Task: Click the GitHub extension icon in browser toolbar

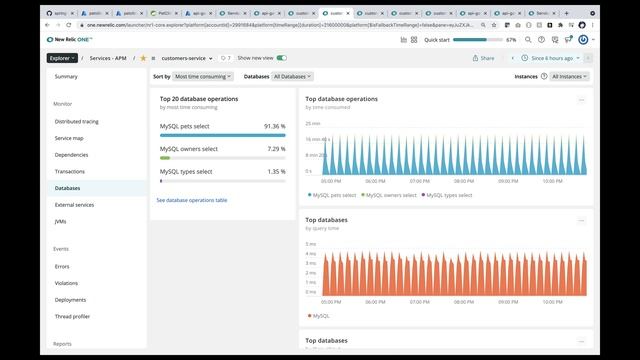Action: [582, 25]
